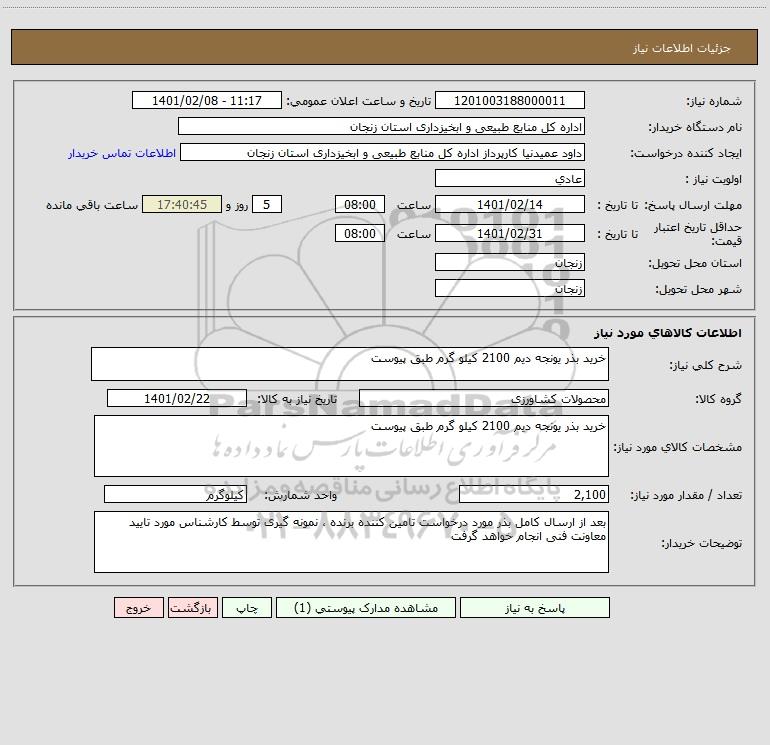Click the price validity time 08:00 field
The width and height of the screenshot is (770, 745).
[x=359, y=233]
